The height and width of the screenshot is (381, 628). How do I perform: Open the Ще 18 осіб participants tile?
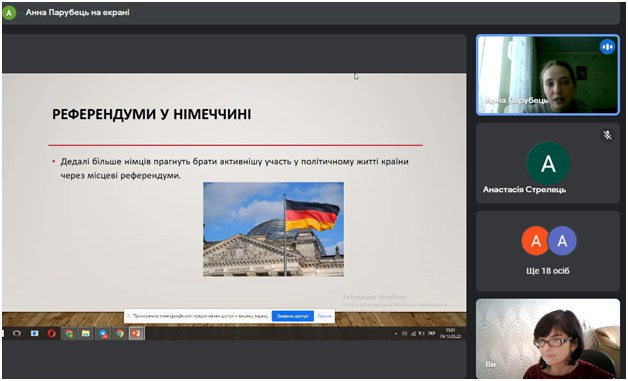point(548,251)
